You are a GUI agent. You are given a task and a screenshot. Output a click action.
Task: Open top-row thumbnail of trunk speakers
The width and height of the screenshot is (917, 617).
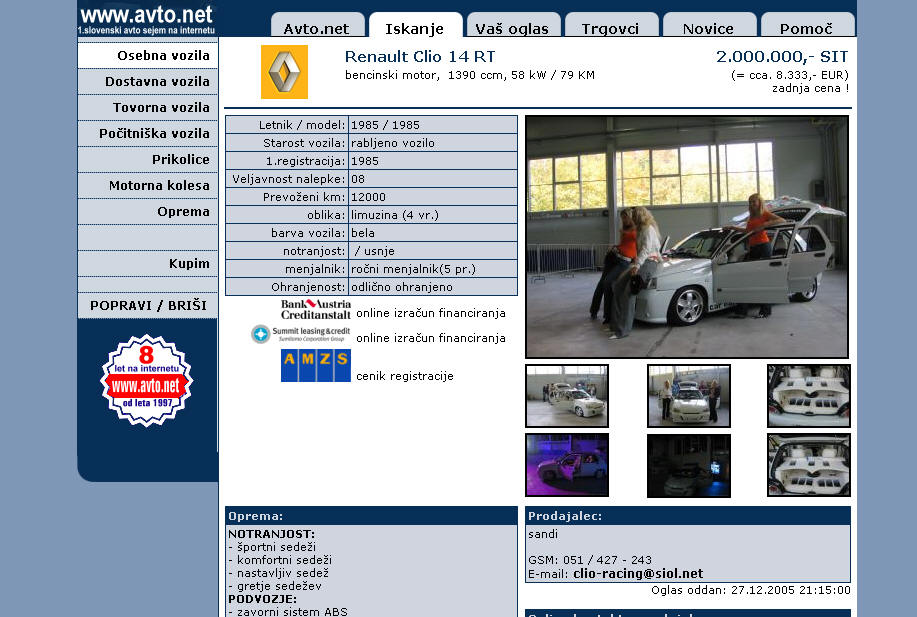[809, 396]
